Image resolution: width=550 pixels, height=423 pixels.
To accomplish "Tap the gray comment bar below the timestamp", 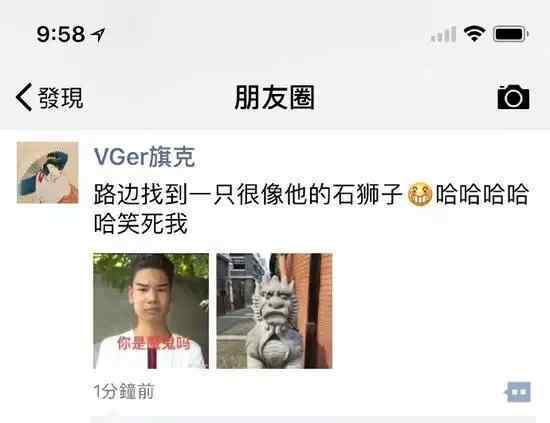I will (x=313, y=419).
